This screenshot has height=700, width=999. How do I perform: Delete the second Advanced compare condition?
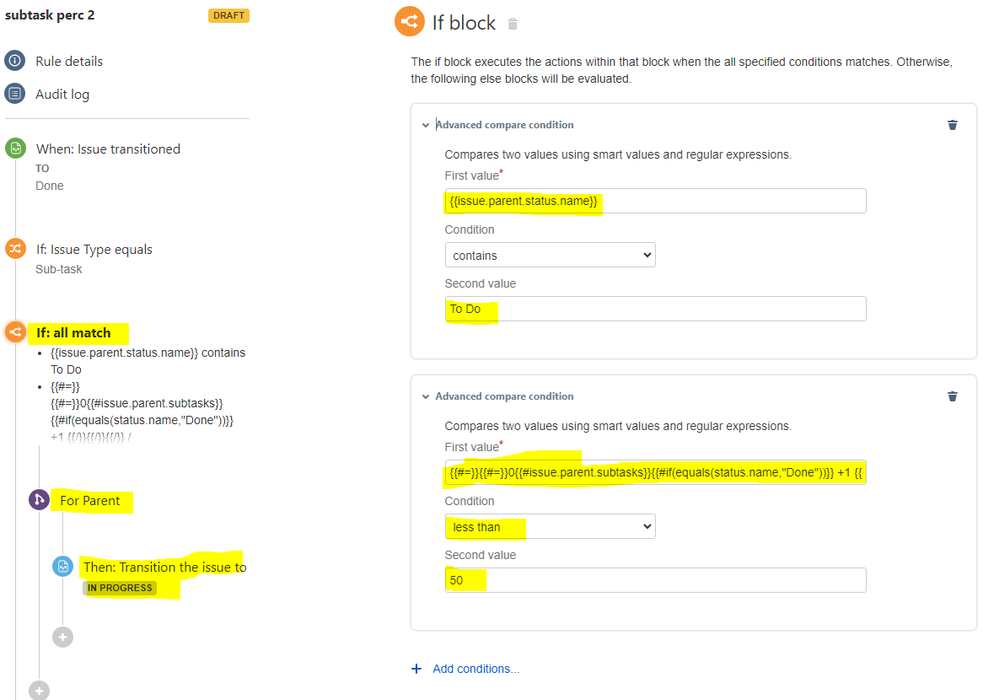point(952,396)
